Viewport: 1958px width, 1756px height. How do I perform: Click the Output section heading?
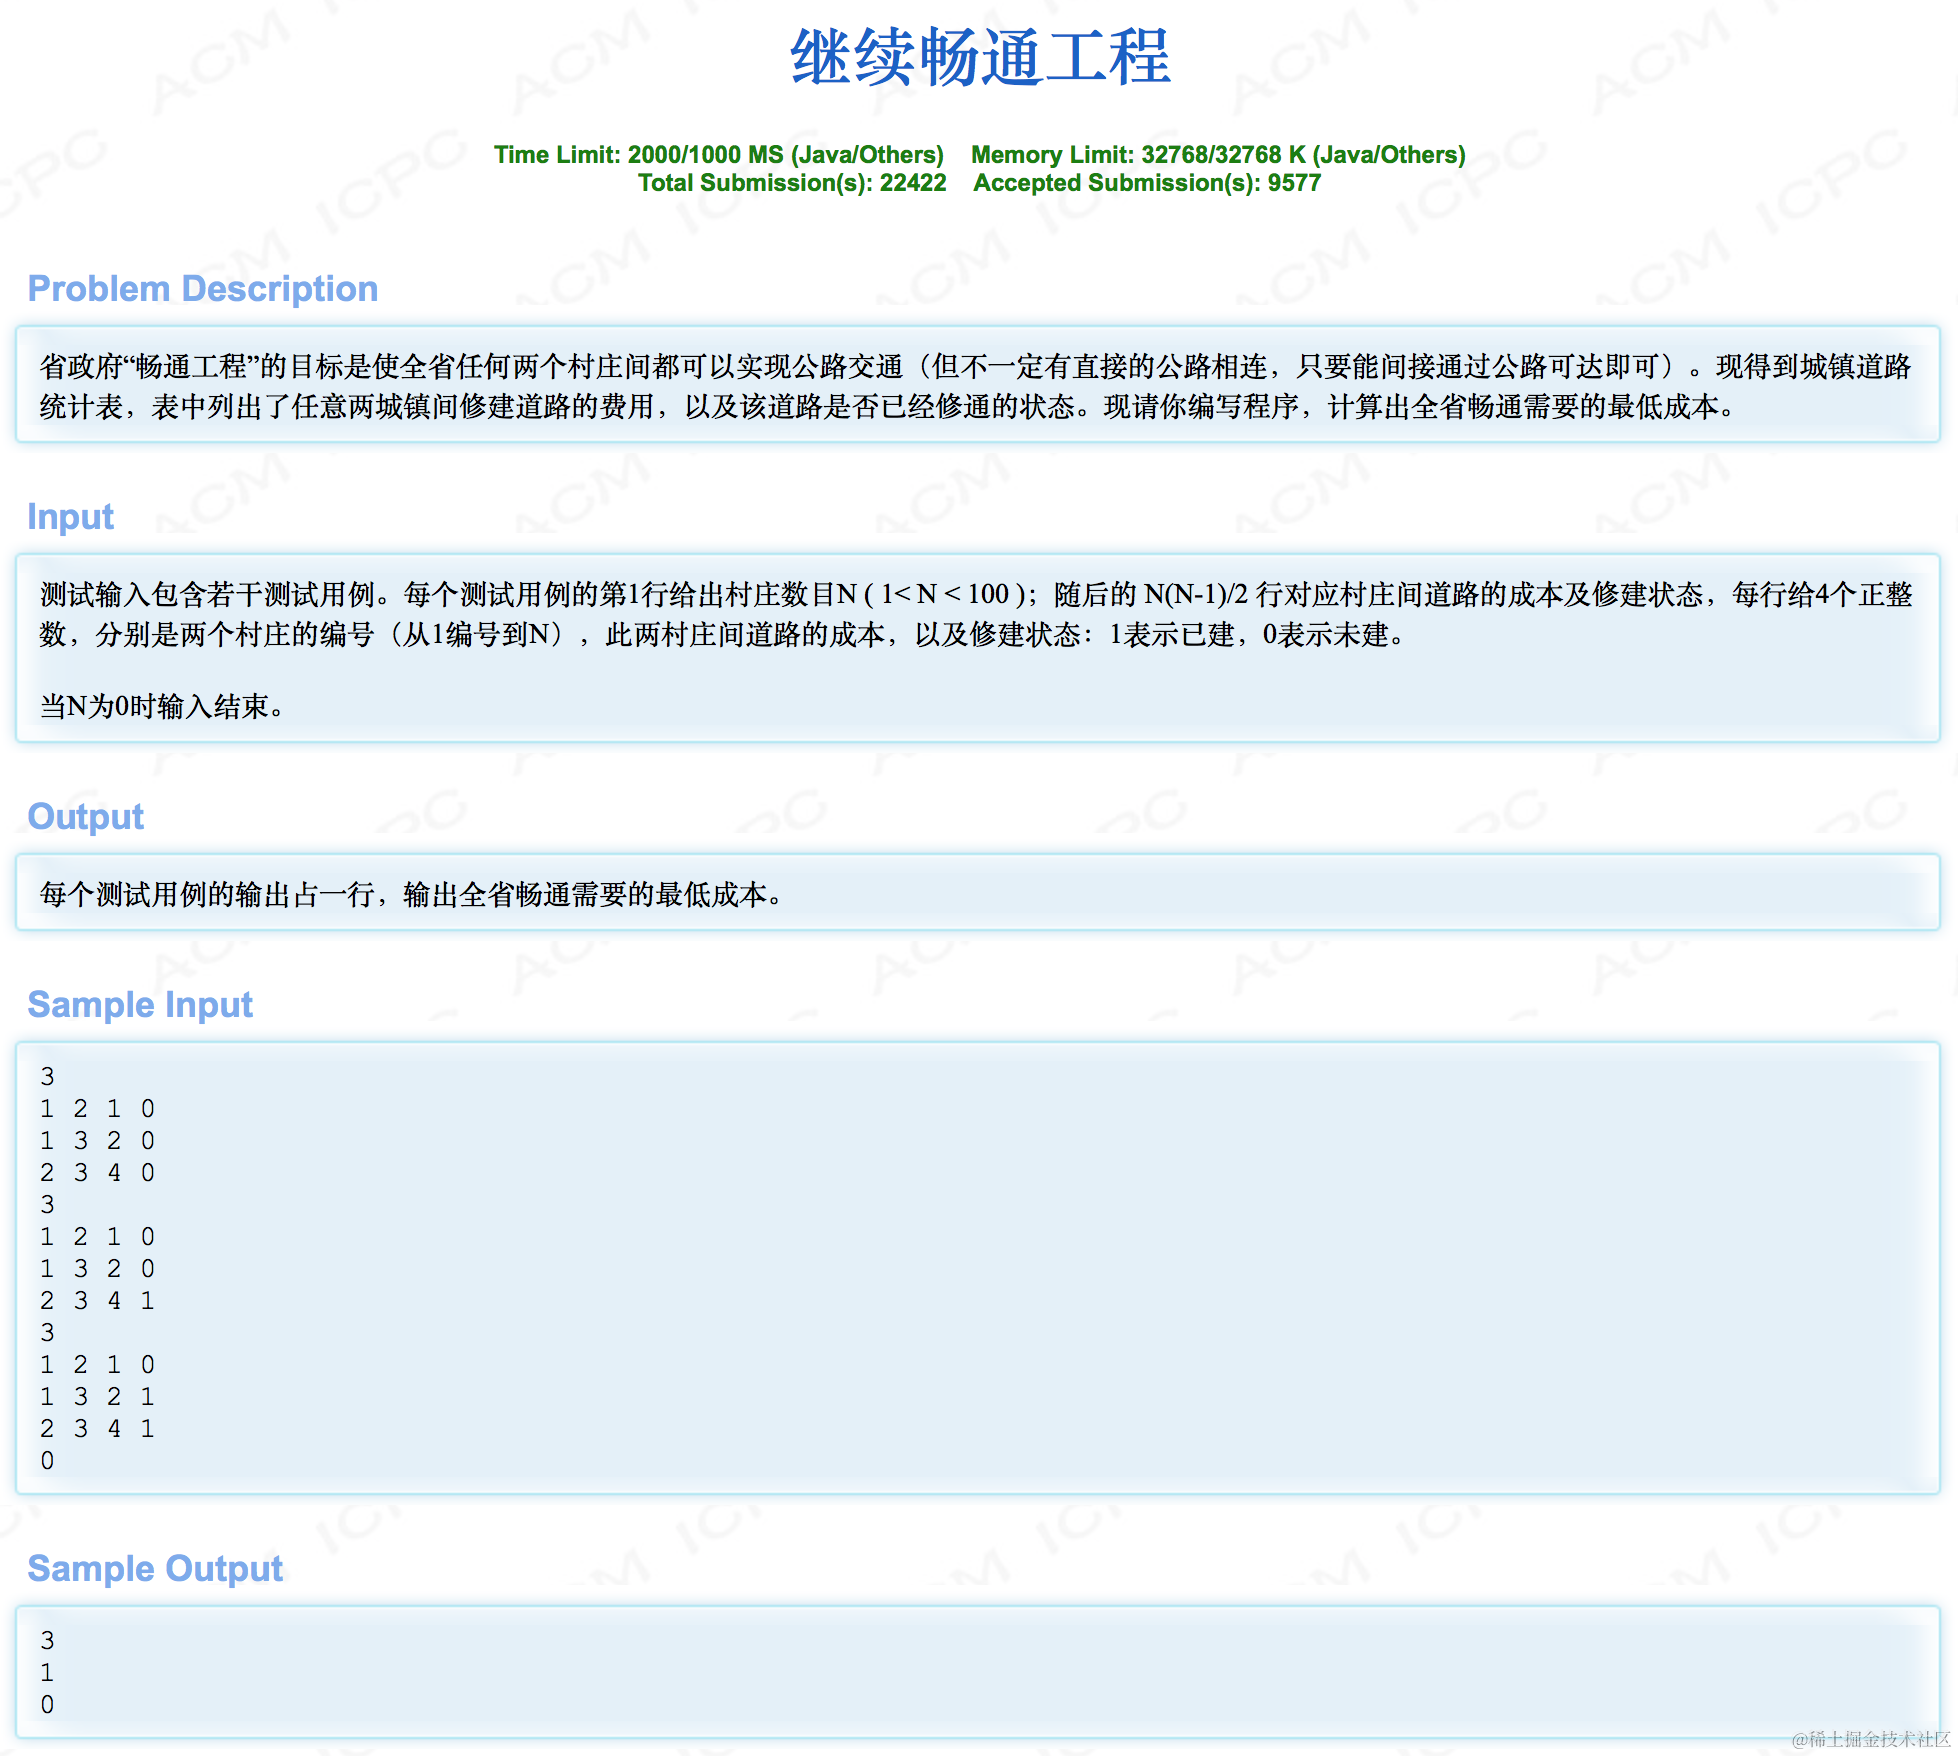pyautogui.click(x=85, y=817)
